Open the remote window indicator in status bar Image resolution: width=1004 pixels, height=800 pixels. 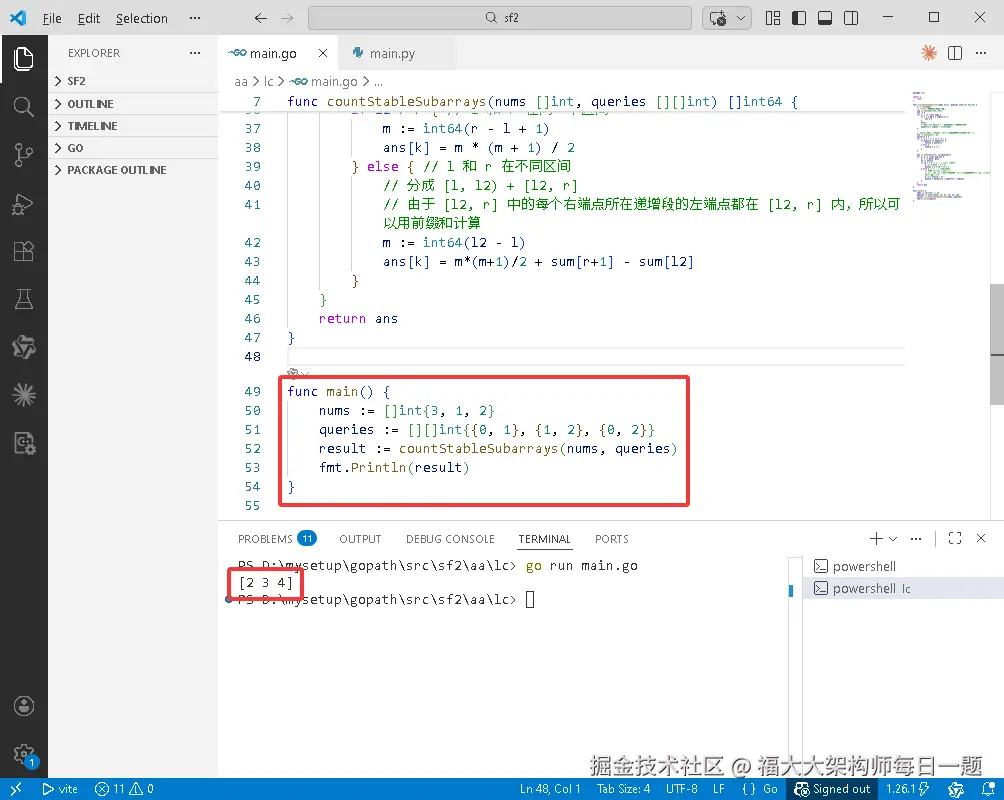16,789
